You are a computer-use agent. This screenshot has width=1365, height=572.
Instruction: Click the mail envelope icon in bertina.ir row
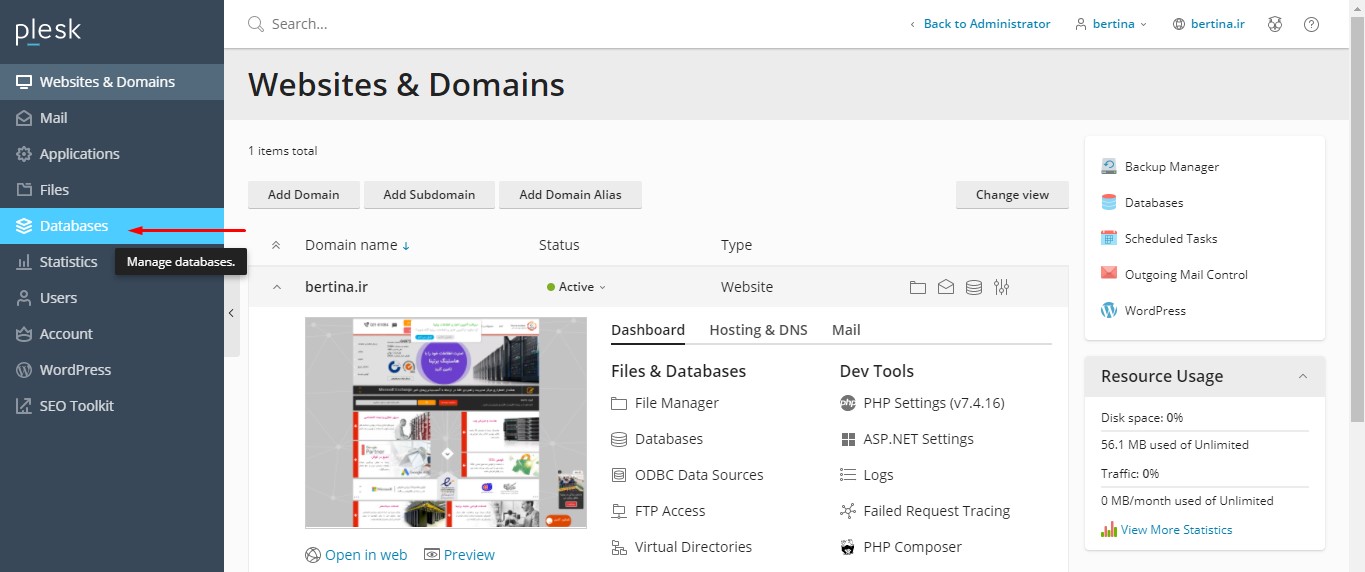click(945, 288)
